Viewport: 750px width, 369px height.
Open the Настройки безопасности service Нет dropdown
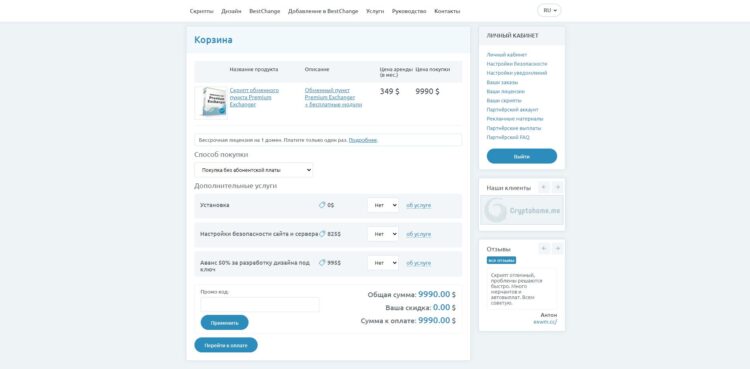(383, 234)
